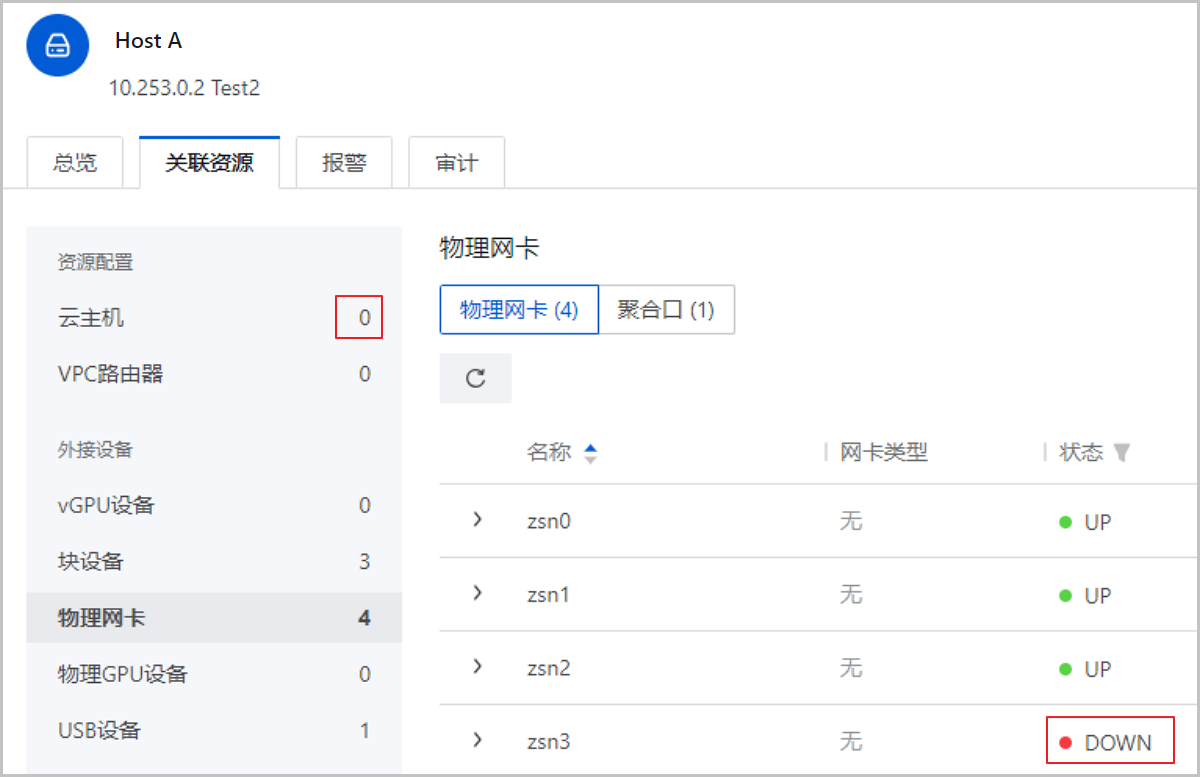Click the zsn3 network card name
The height and width of the screenshot is (777, 1200).
tap(549, 742)
